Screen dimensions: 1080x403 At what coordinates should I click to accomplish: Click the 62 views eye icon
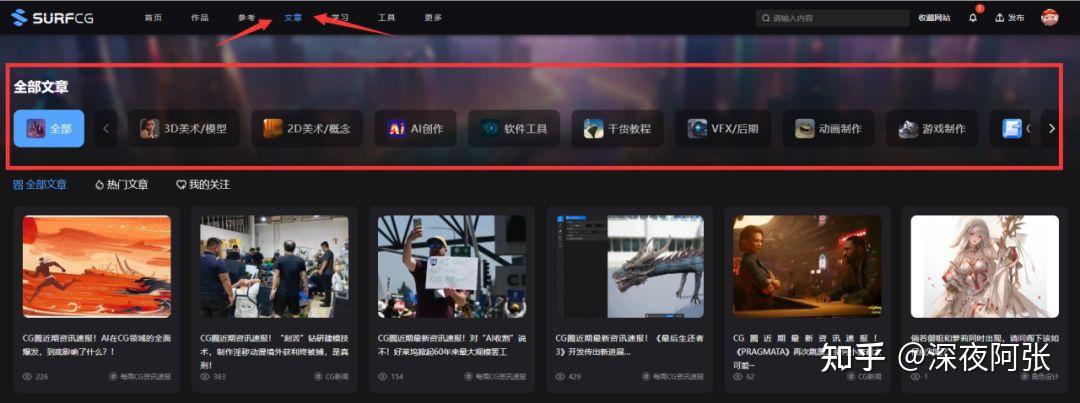(x=738, y=377)
